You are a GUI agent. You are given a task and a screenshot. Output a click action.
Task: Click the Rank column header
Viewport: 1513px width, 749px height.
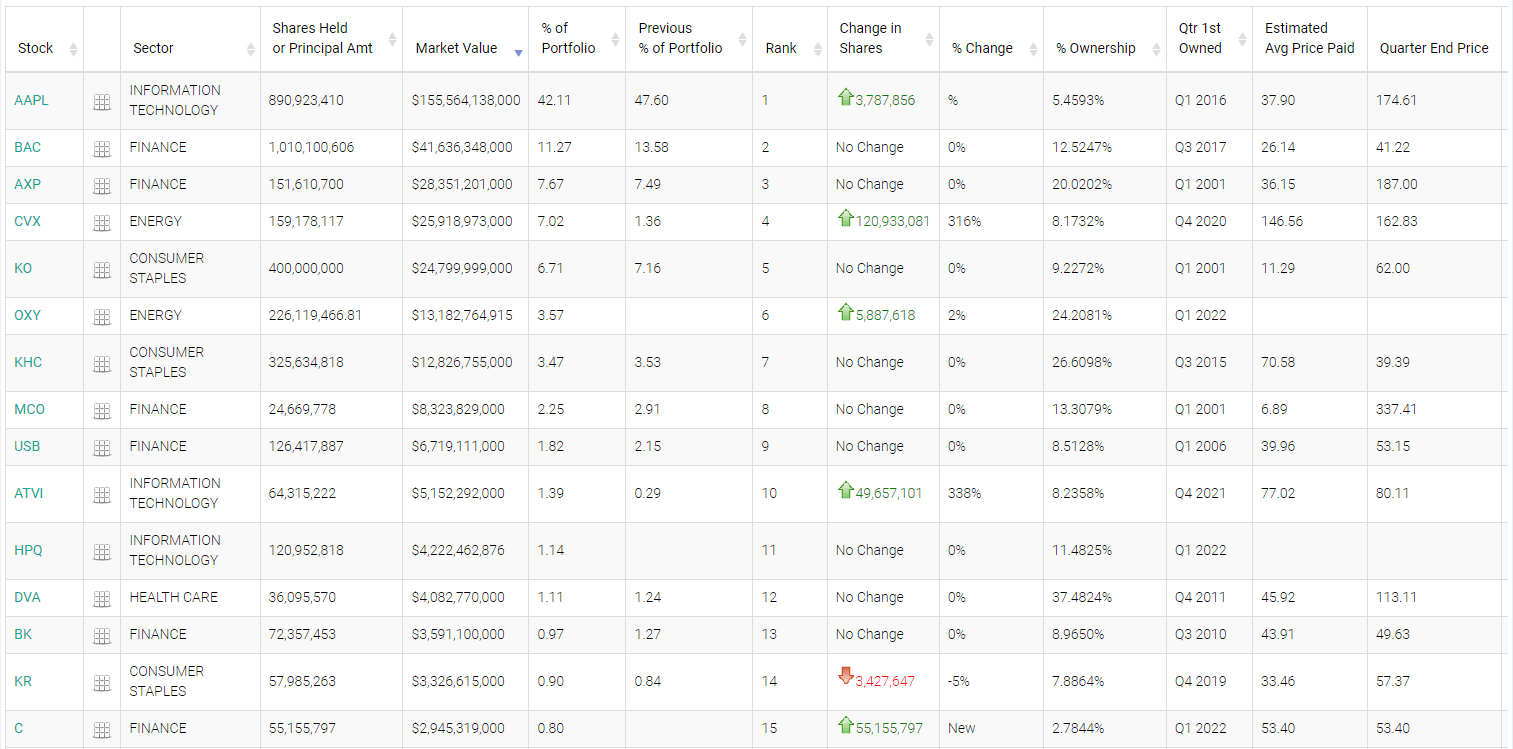coord(781,48)
